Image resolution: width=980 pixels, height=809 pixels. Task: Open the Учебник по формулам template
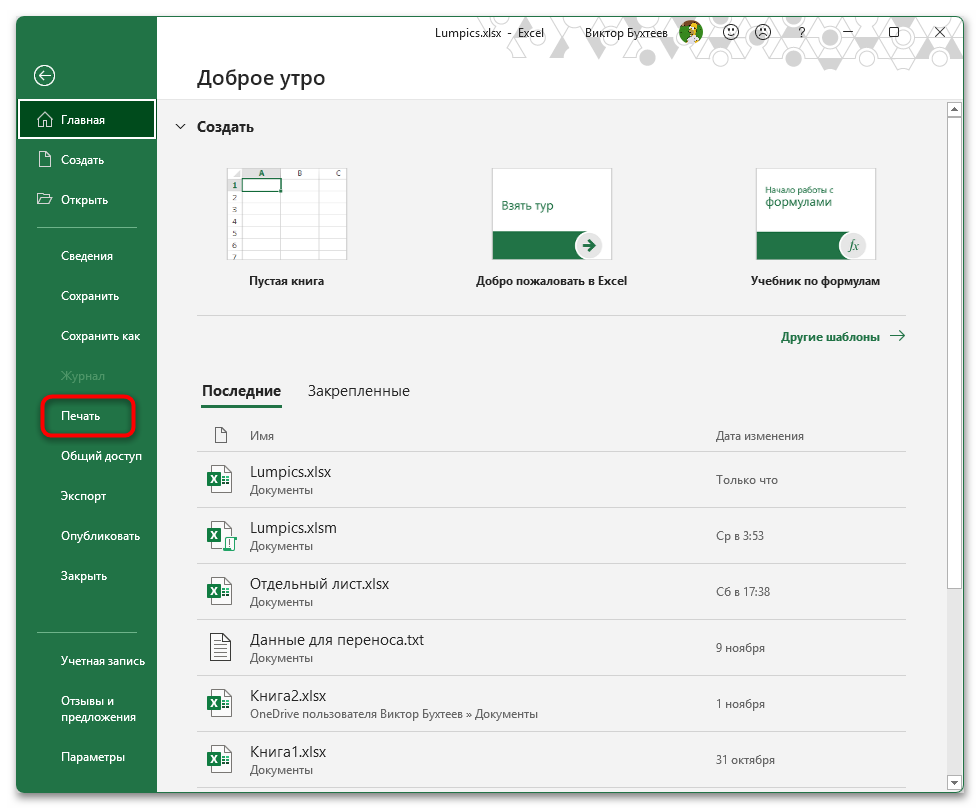(x=815, y=213)
